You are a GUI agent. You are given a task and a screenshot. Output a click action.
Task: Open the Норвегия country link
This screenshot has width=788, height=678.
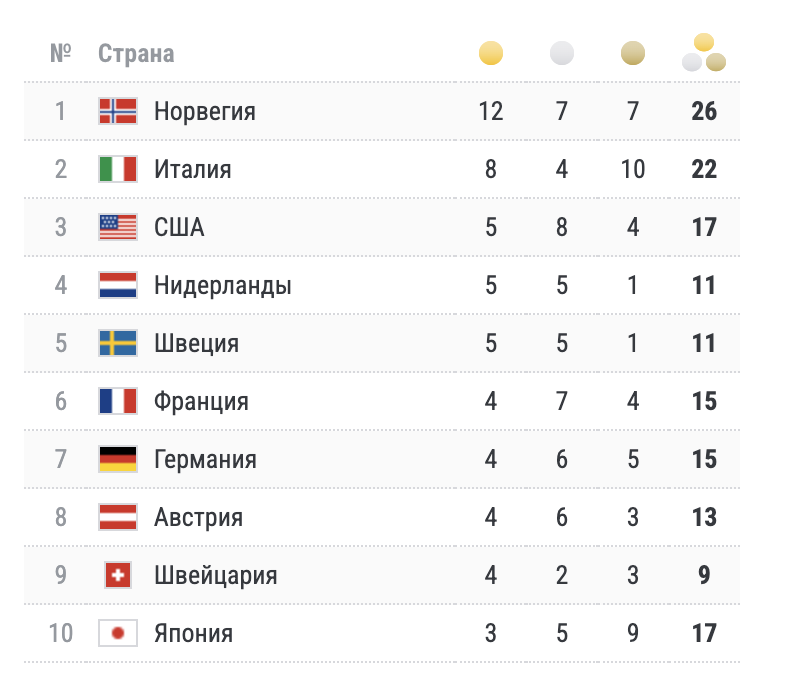(x=204, y=111)
